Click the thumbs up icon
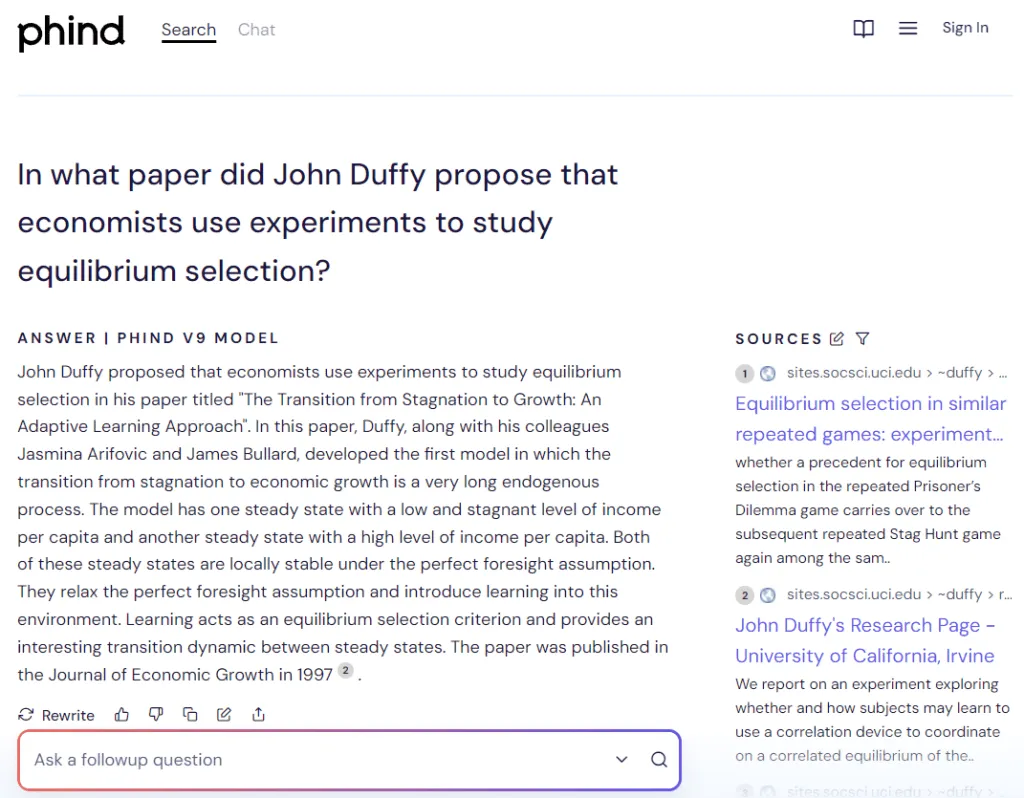The width and height of the screenshot is (1024, 798). coord(121,714)
